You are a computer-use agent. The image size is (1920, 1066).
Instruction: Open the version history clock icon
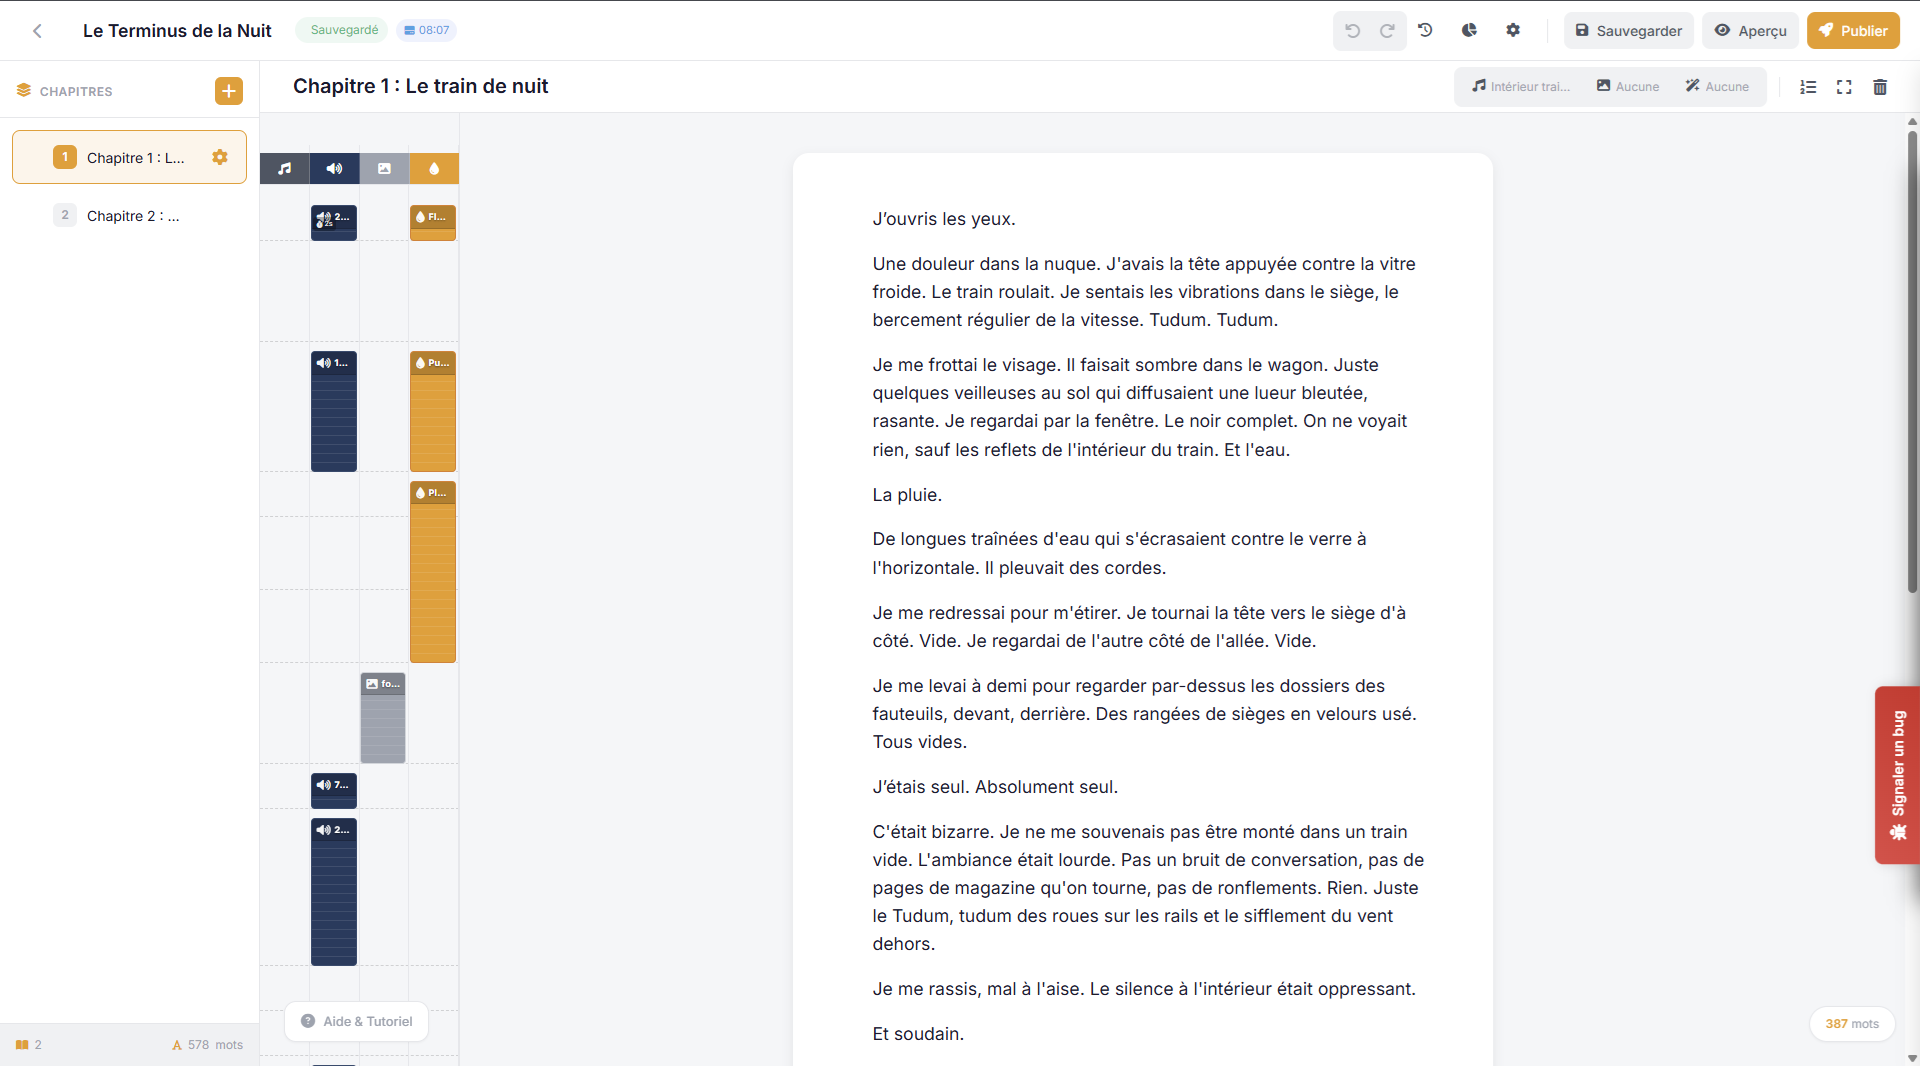[x=1425, y=30]
